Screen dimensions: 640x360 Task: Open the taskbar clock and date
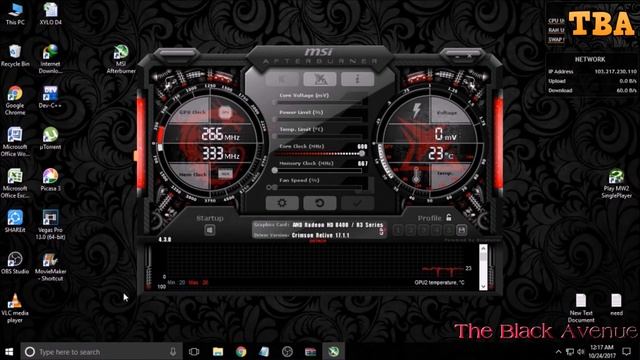[602, 351]
